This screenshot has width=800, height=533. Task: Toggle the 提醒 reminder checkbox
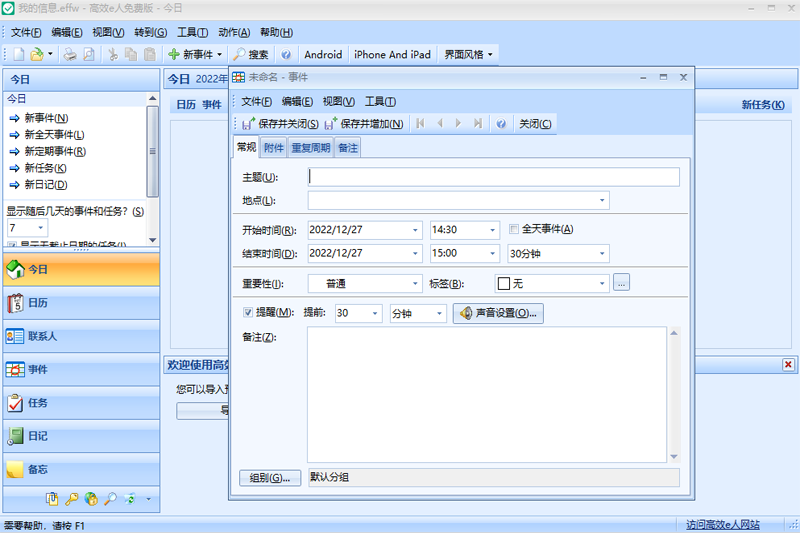point(248,312)
